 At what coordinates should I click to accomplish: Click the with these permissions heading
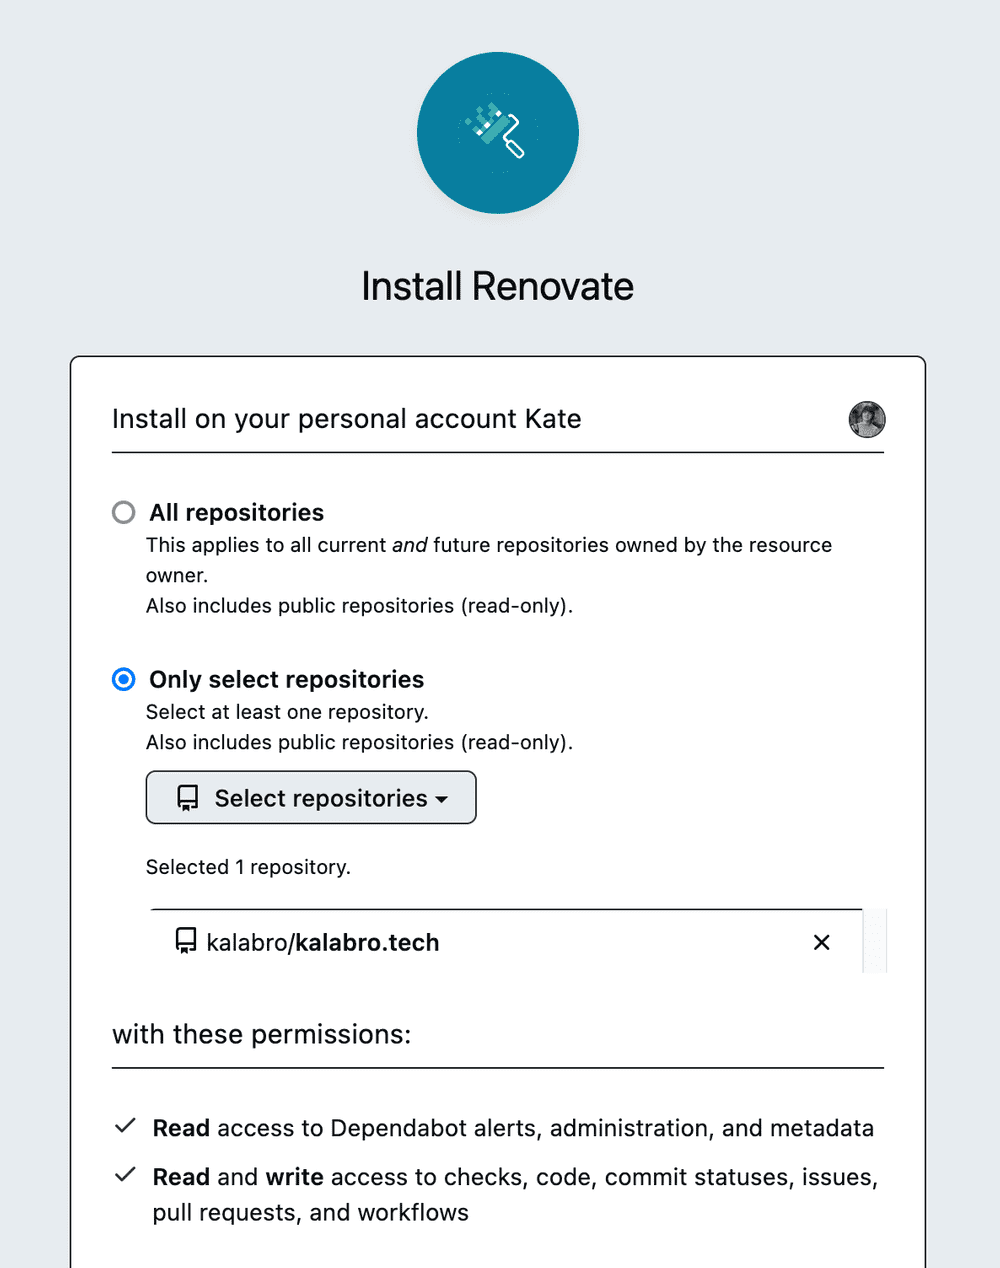(x=261, y=1034)
